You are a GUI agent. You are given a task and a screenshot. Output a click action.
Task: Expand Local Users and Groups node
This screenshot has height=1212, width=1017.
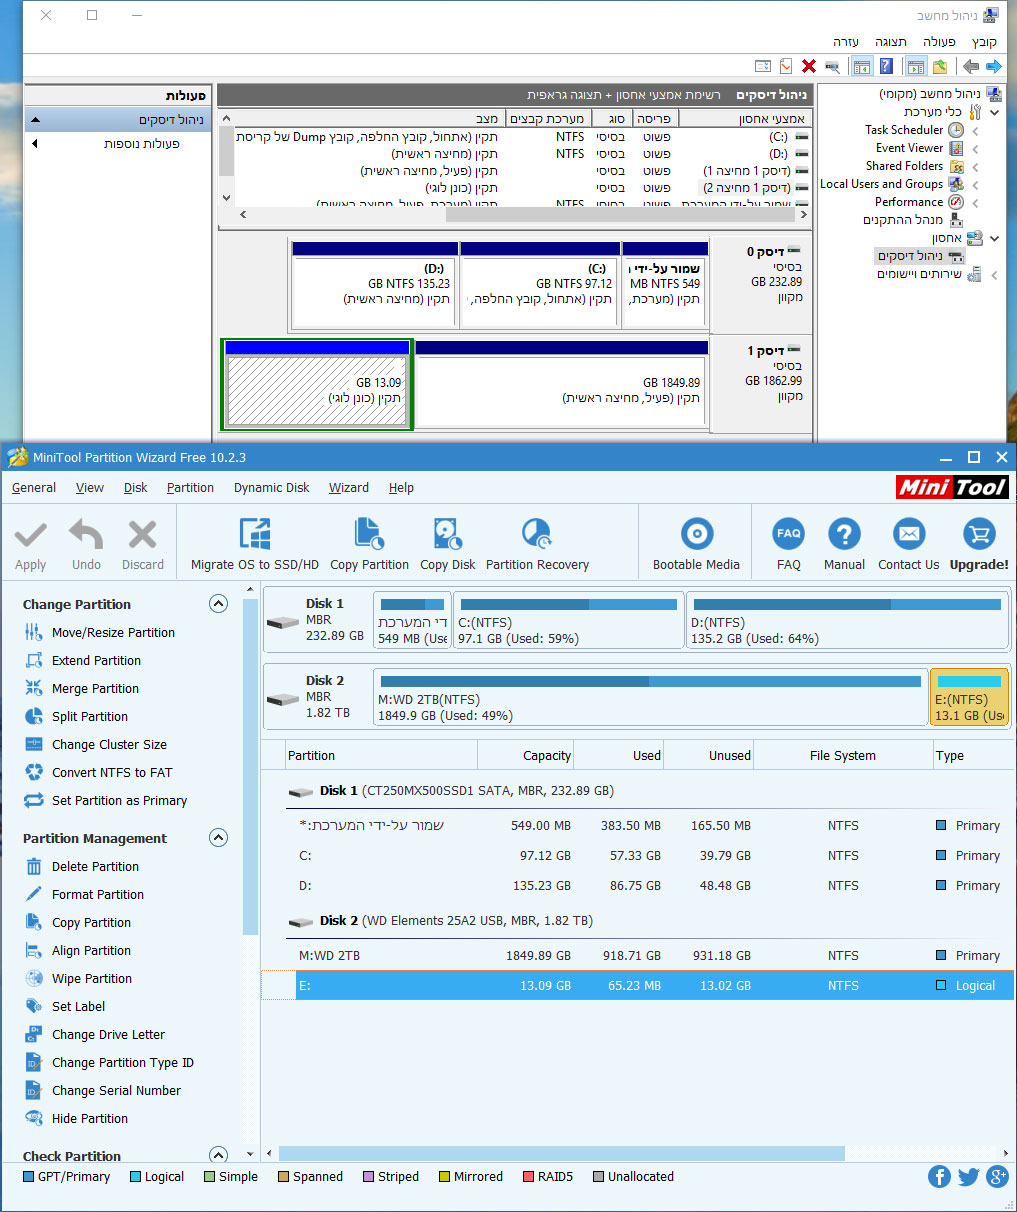click(975, 185)
